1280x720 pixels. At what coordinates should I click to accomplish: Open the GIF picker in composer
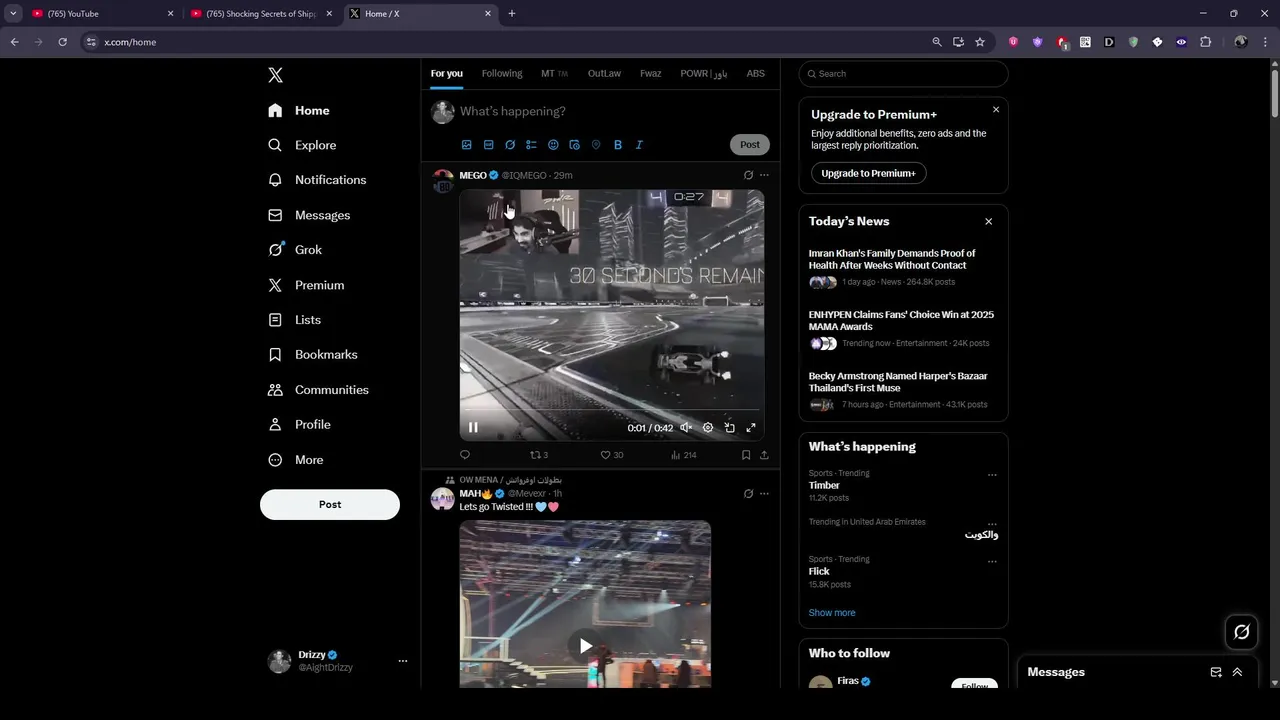pyautogui.click(x=488, y=145)
